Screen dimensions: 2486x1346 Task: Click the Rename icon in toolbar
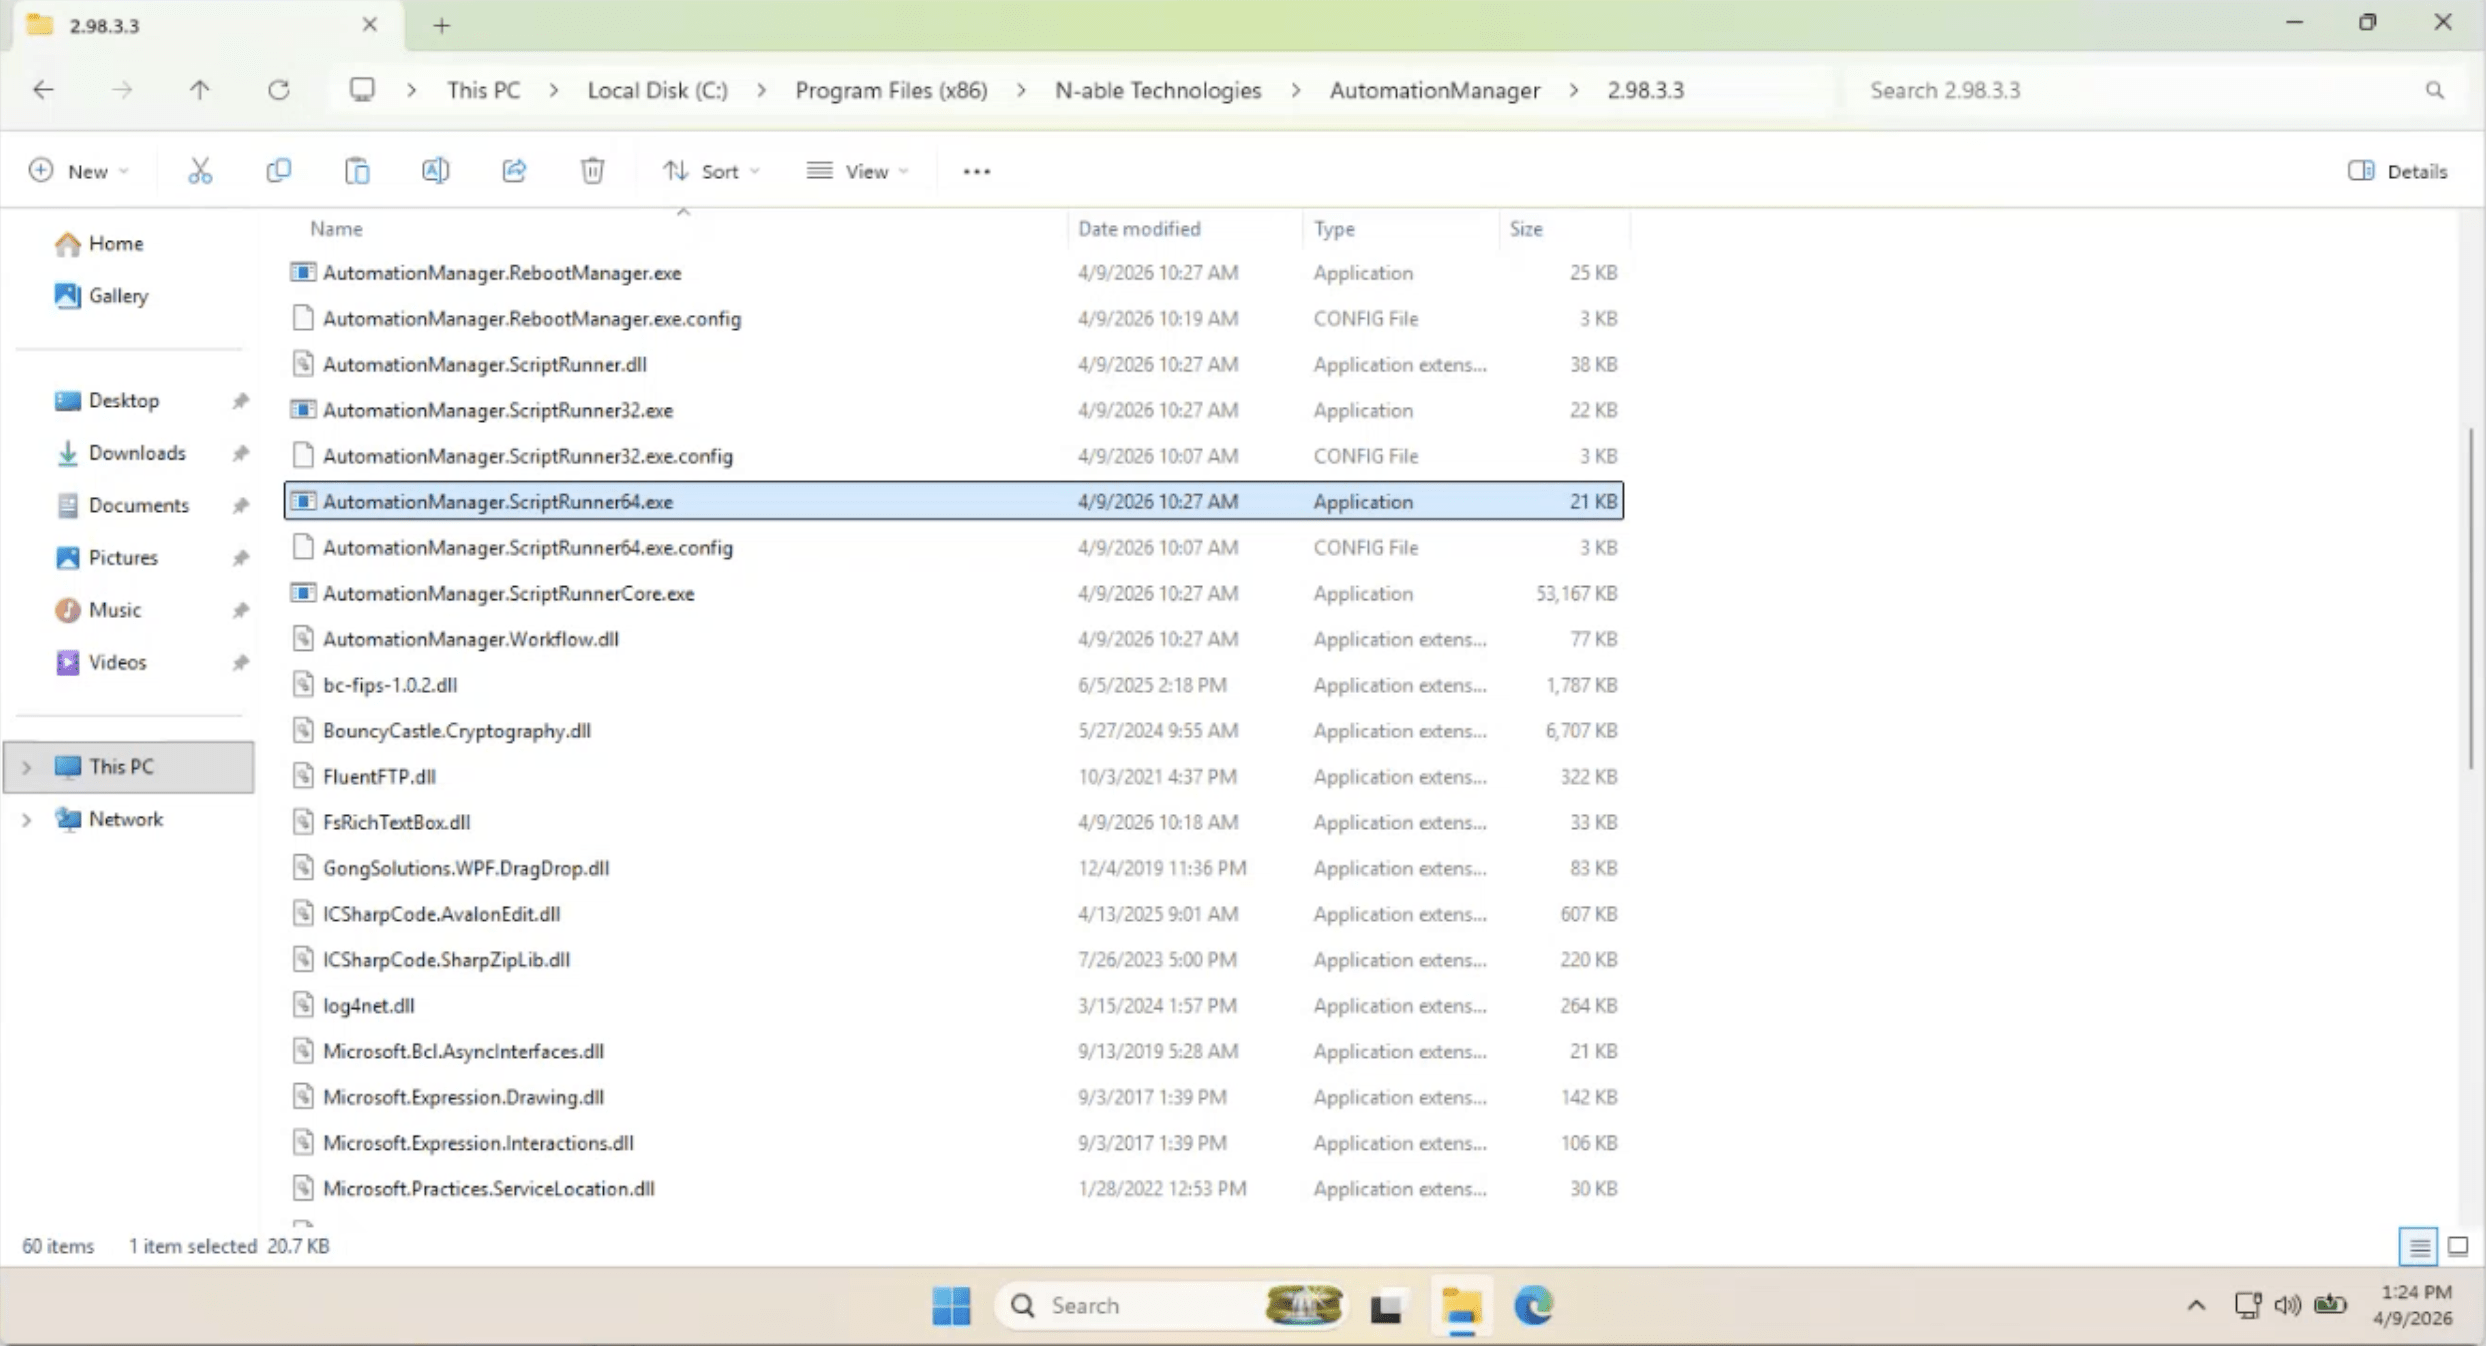[435, 171]
